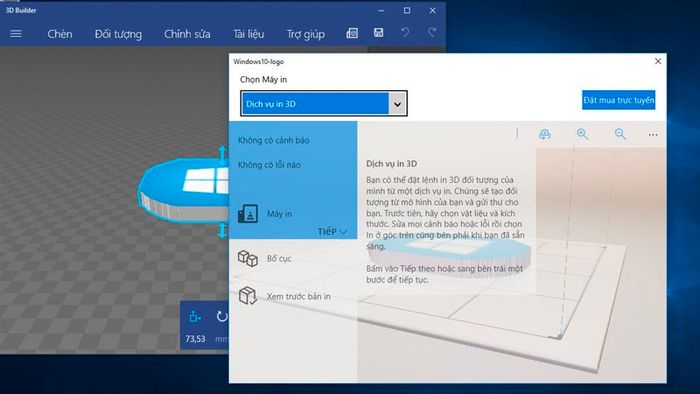Click the Xem trước bản in box icon
This screenshot has width=700, height=394.
click(248, 295)
